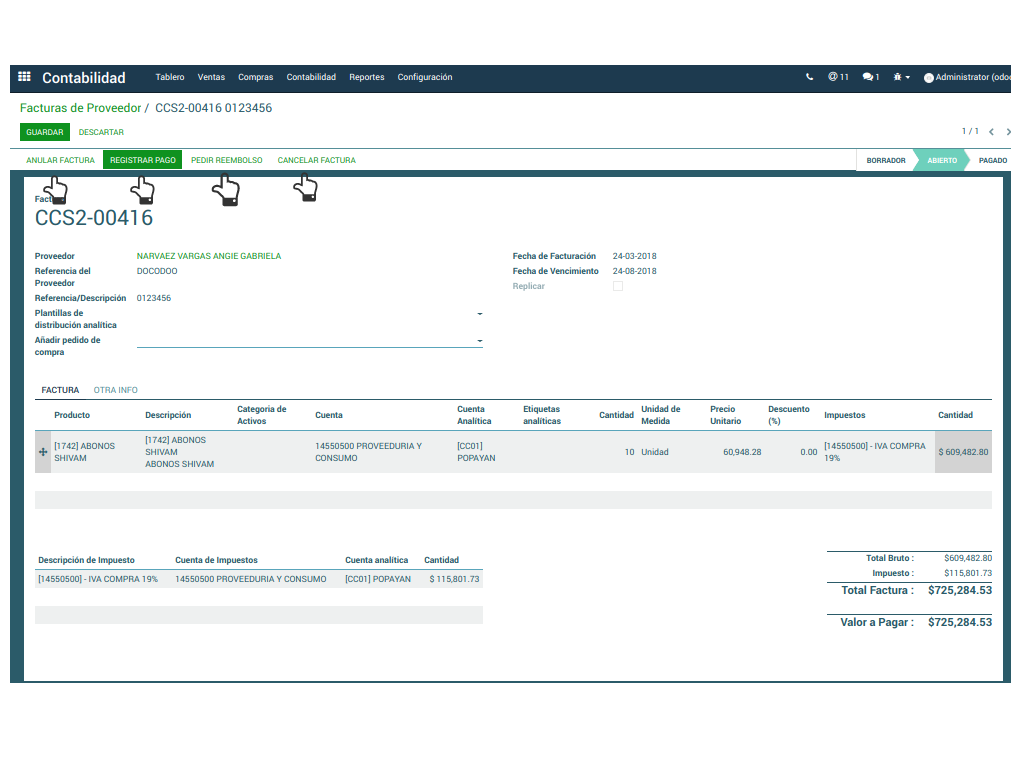Select the PAGADO status stage
This screenshot has height=767, width=1023.
coord(992,160)
